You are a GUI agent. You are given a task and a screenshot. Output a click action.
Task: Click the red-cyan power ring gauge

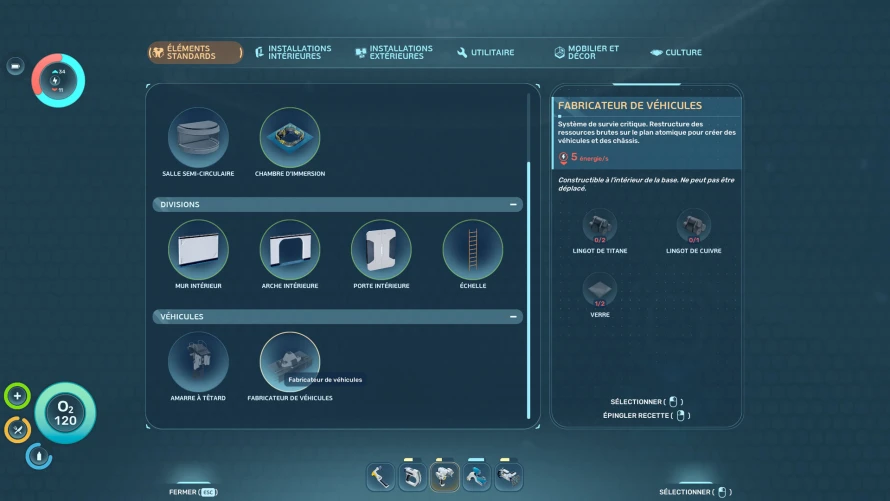(x=58, y=81)
